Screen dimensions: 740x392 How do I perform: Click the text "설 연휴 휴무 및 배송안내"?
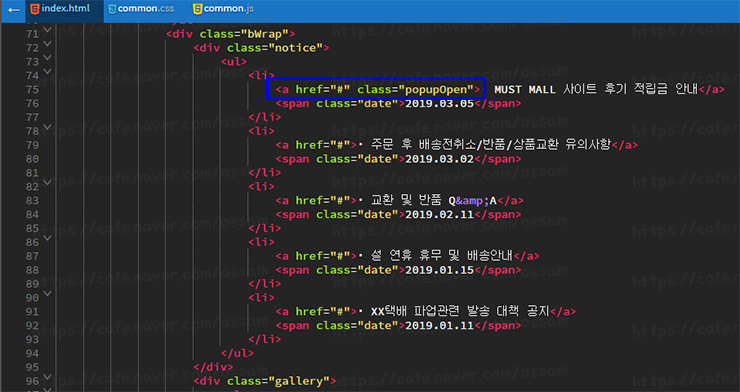click(x=442, y=256)
